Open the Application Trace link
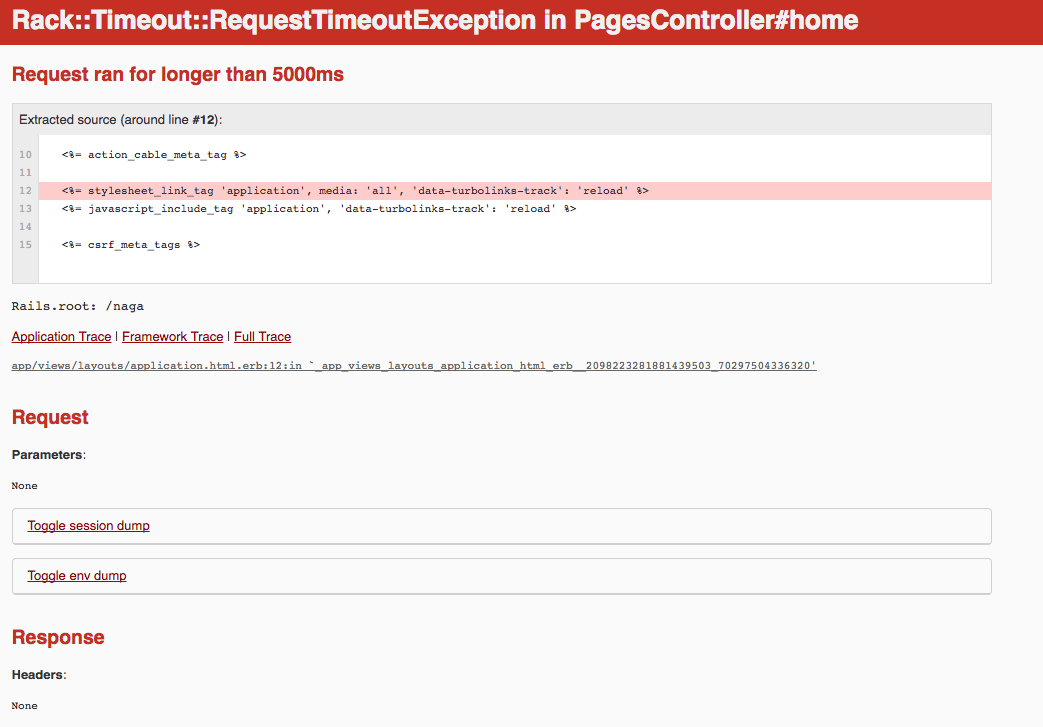This screenshot has width=1043, height=727. click(61, 337)
